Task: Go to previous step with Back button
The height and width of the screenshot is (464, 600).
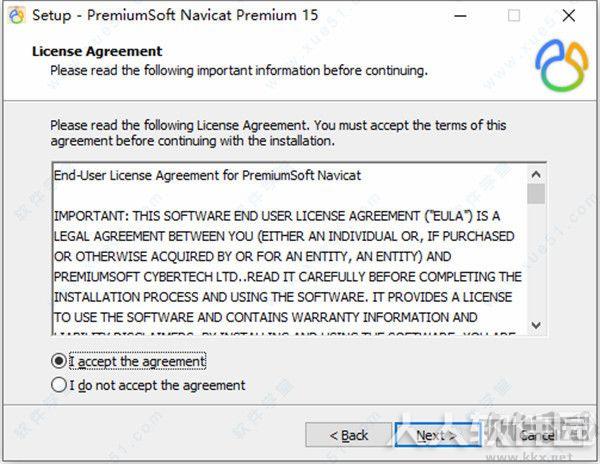Action: pos(349,435)
